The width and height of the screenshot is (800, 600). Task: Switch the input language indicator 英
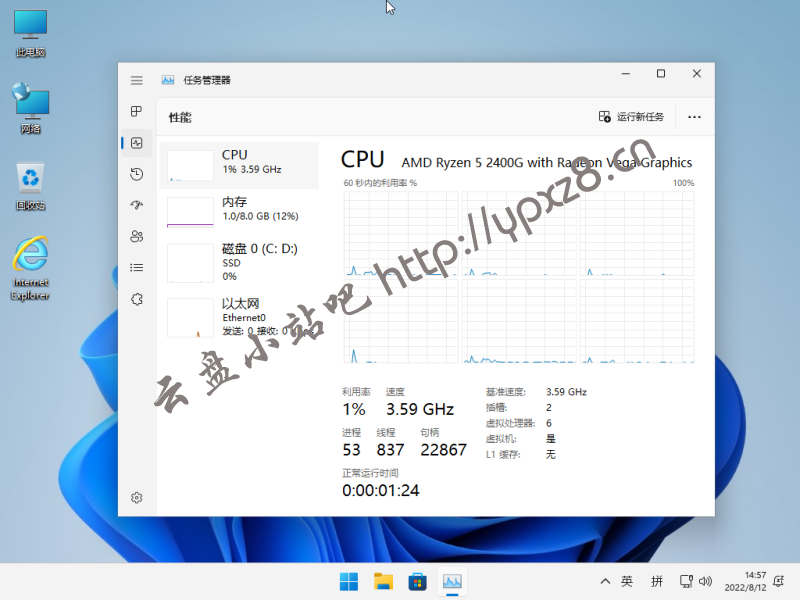click(627, 581)
